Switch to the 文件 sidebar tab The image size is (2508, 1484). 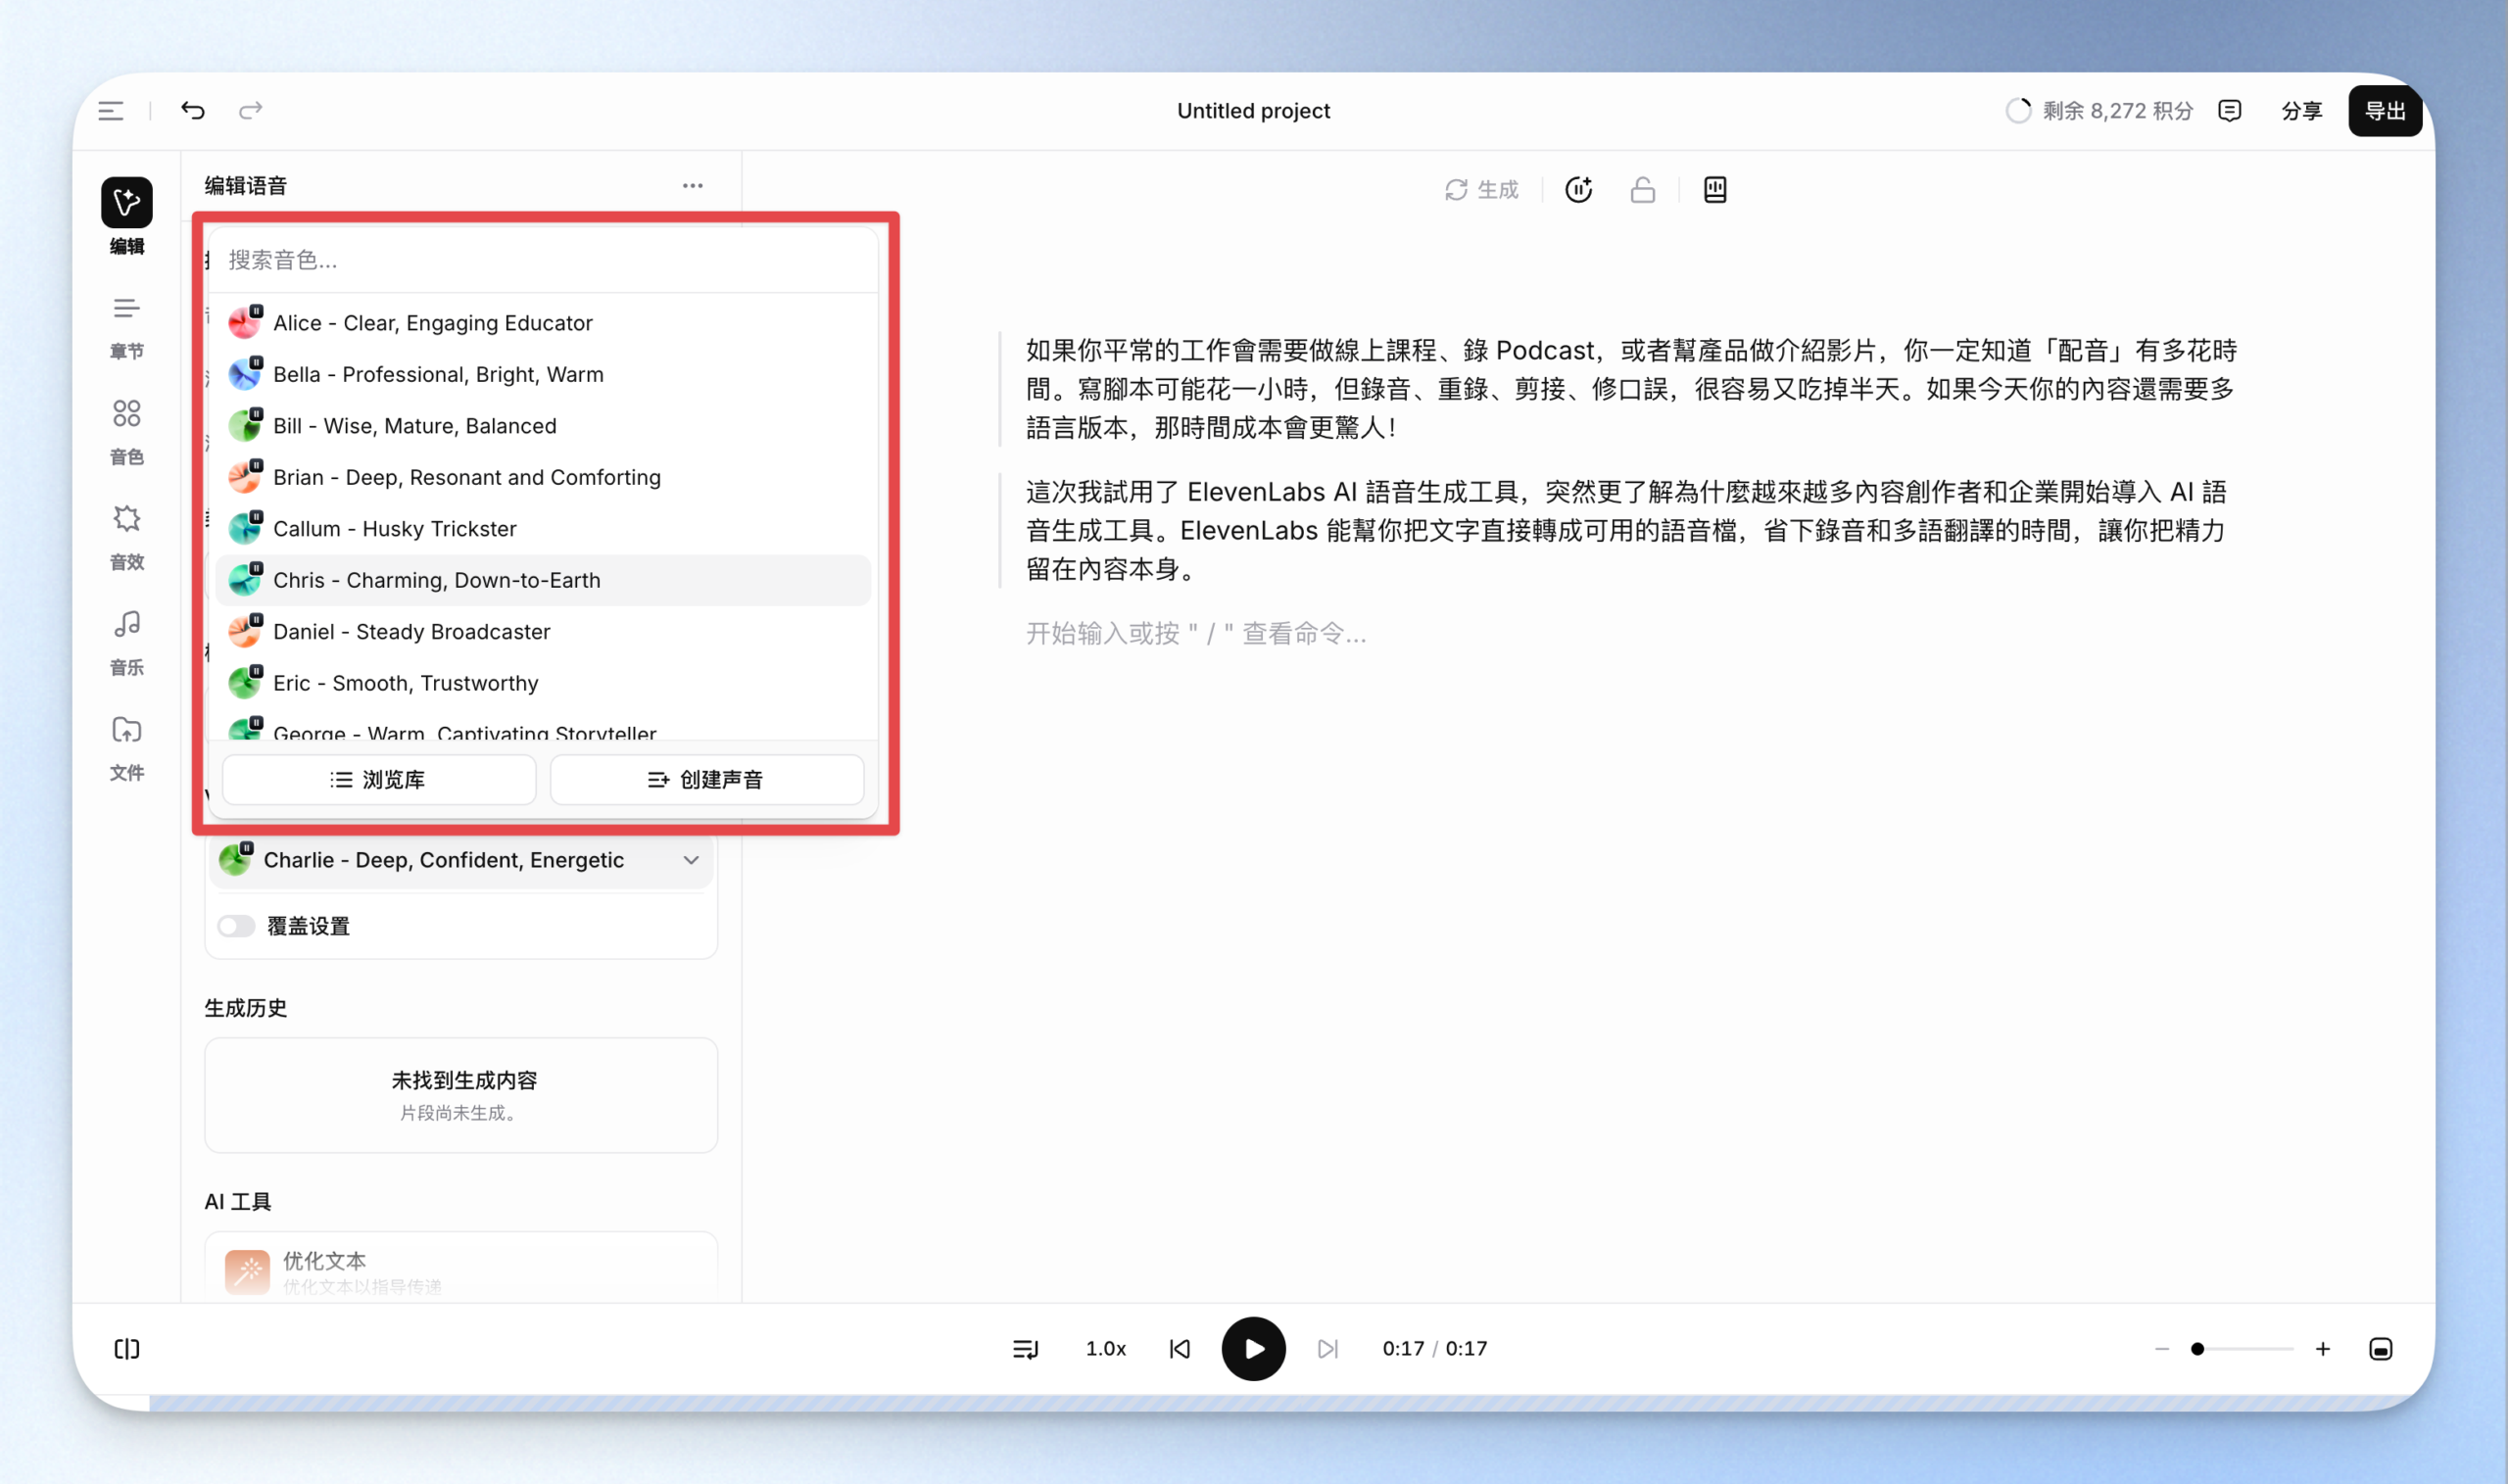pos(127,748)
